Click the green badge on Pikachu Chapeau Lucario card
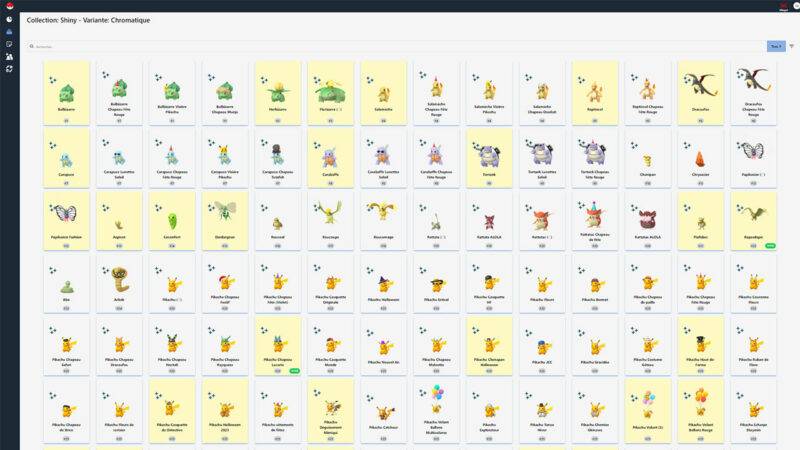The image size is (800, 450). (x=294, y=371)
